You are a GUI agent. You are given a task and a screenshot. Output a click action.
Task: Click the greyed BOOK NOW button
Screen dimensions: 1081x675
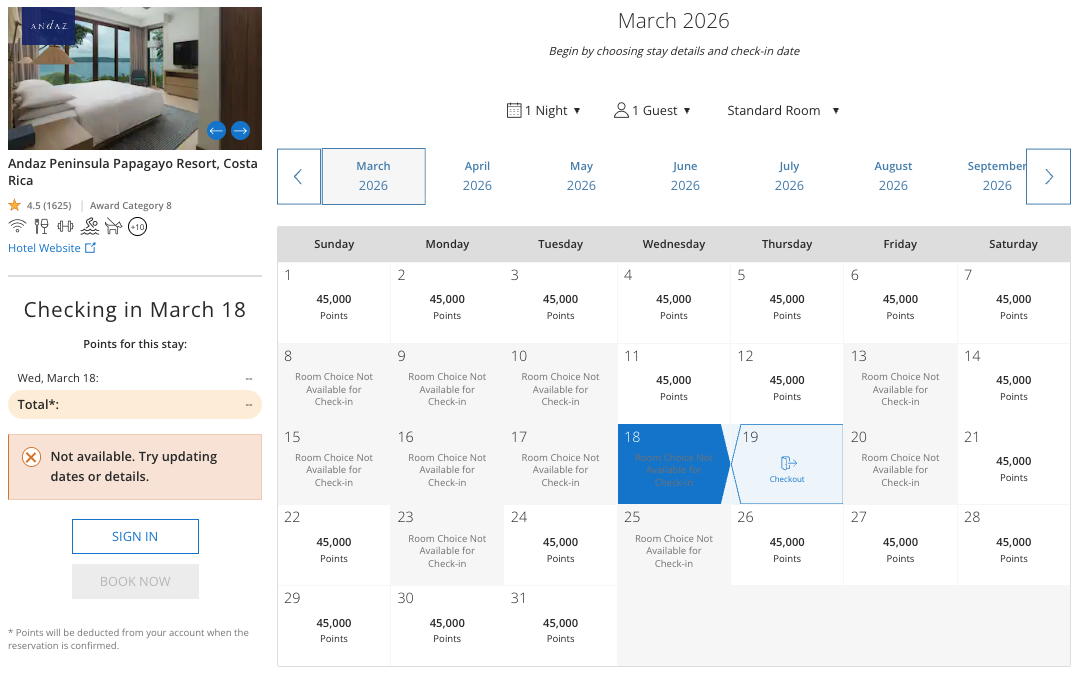click(x=135, y=581)
